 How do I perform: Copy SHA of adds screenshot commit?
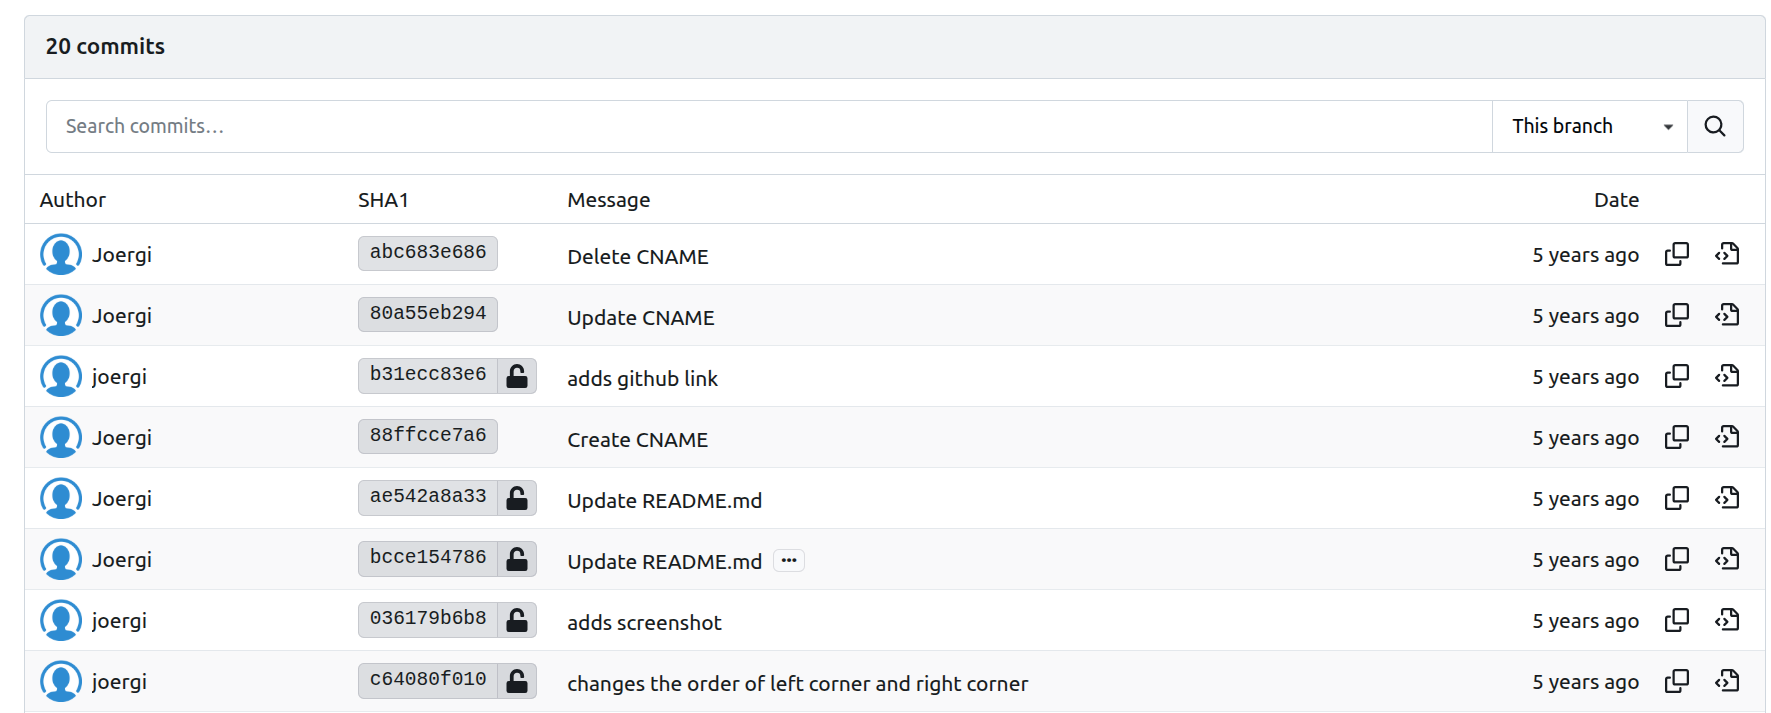pyautogui.click(x=1676, y=620)
